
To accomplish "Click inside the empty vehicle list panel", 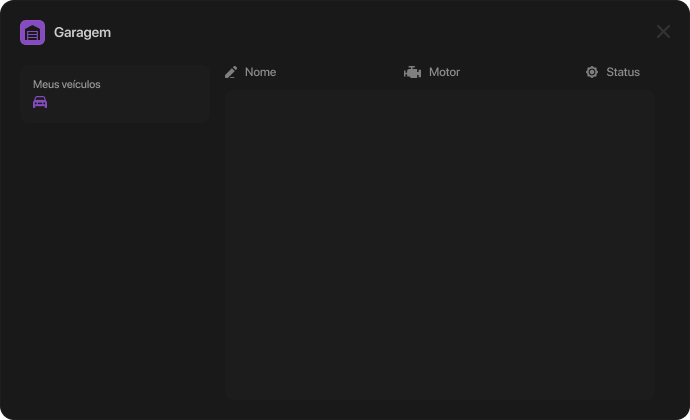I will click(x=439, y=245).
